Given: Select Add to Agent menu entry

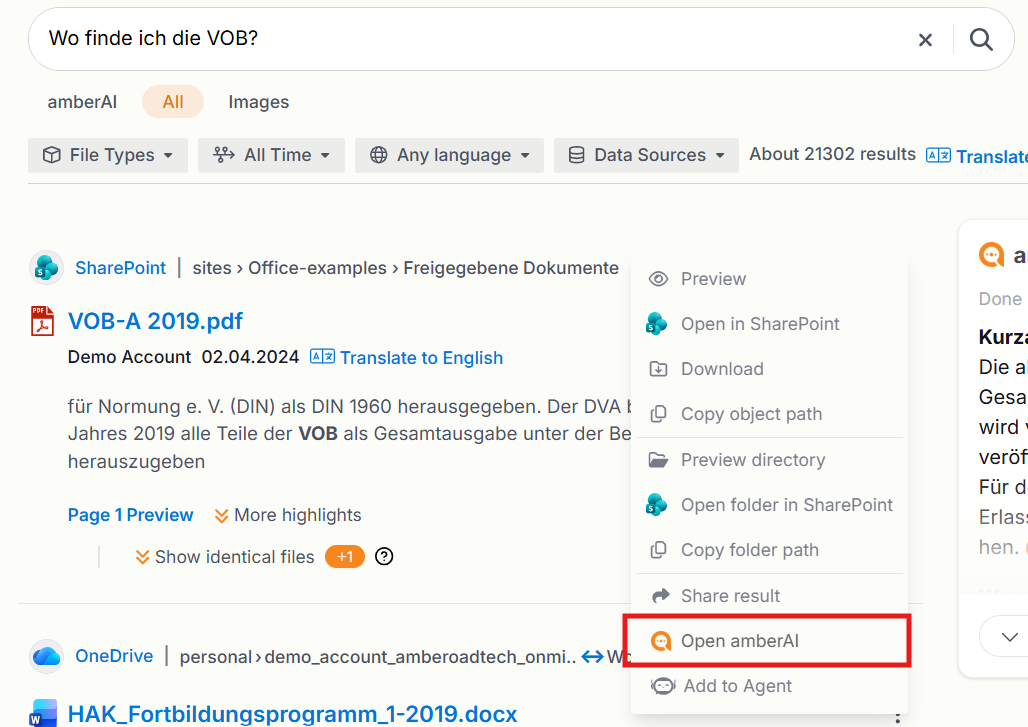Looking at the screenshot, I should pos(770,686).
